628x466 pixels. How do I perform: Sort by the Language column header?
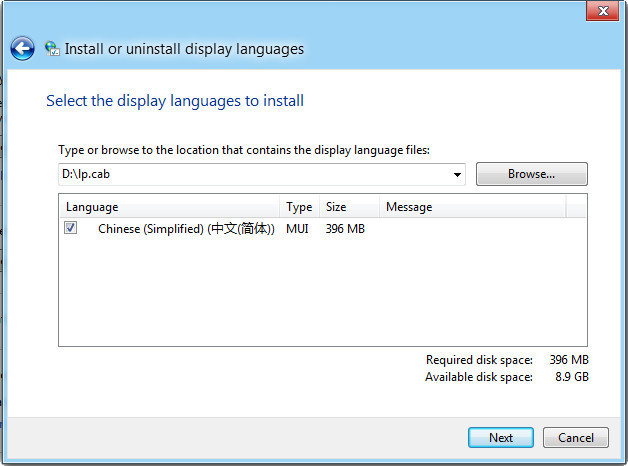click(169, 207)
